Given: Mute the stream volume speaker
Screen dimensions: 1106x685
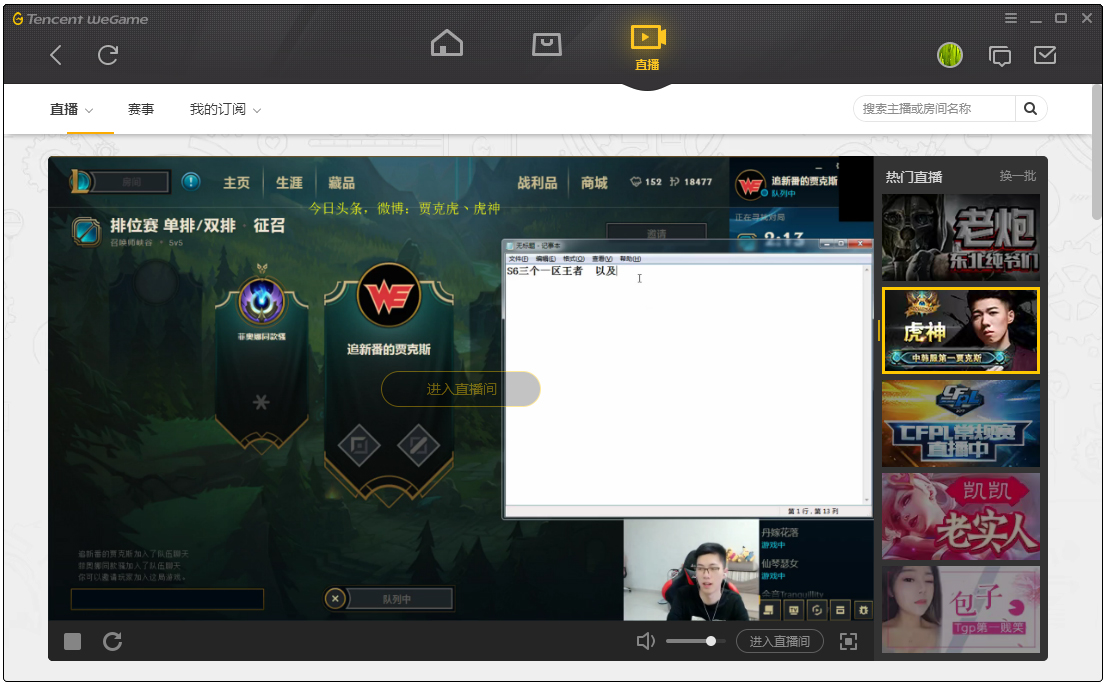Looking at the screenshot, I should click(646, 641).
